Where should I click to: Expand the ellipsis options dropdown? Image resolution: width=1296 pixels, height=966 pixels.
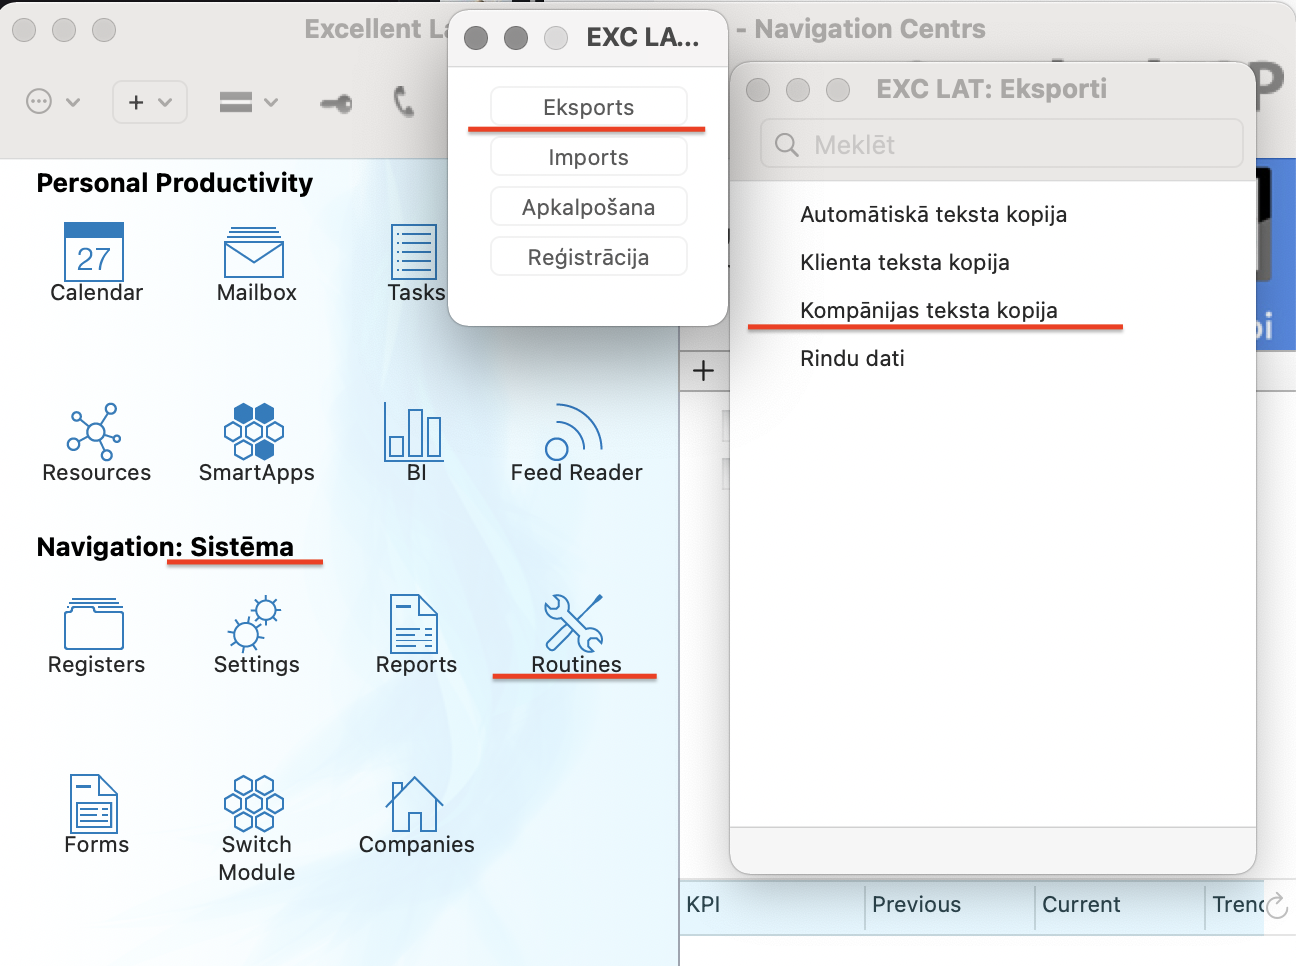52,102
